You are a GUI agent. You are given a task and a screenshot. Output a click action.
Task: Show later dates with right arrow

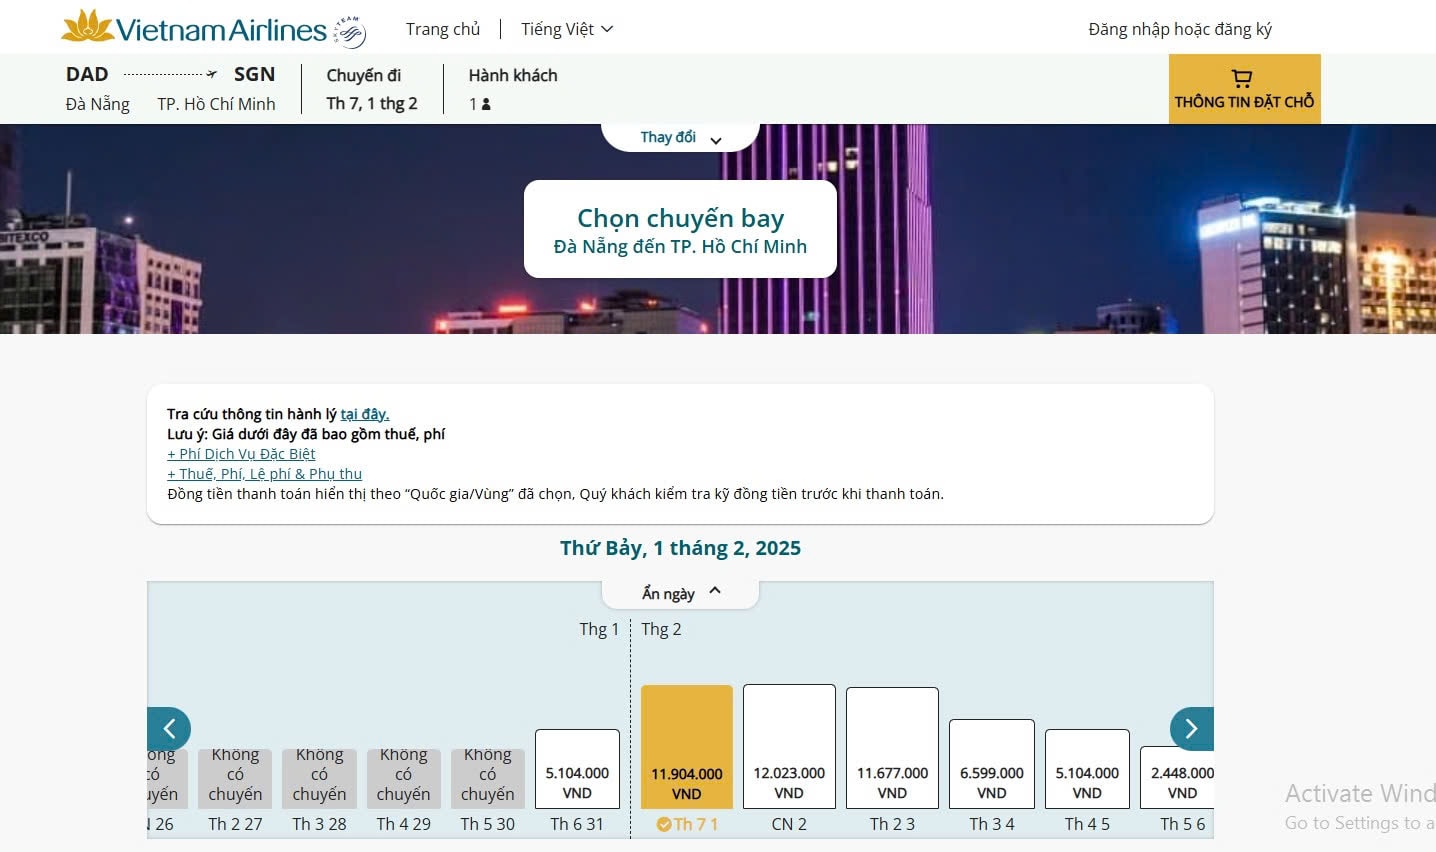coord(1191,729)
